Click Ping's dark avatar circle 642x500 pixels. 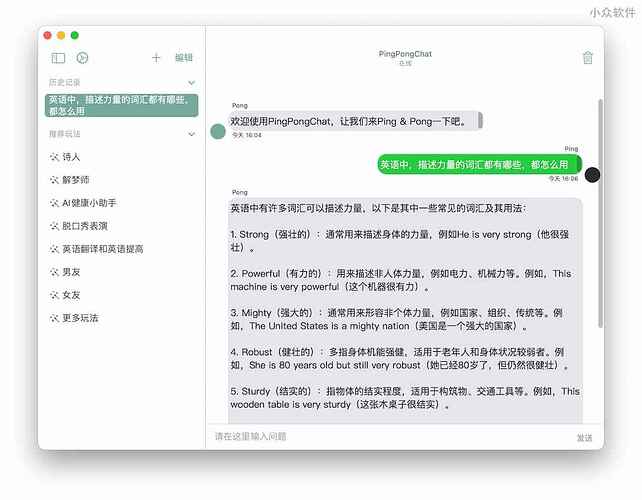[x=592, y=175]
